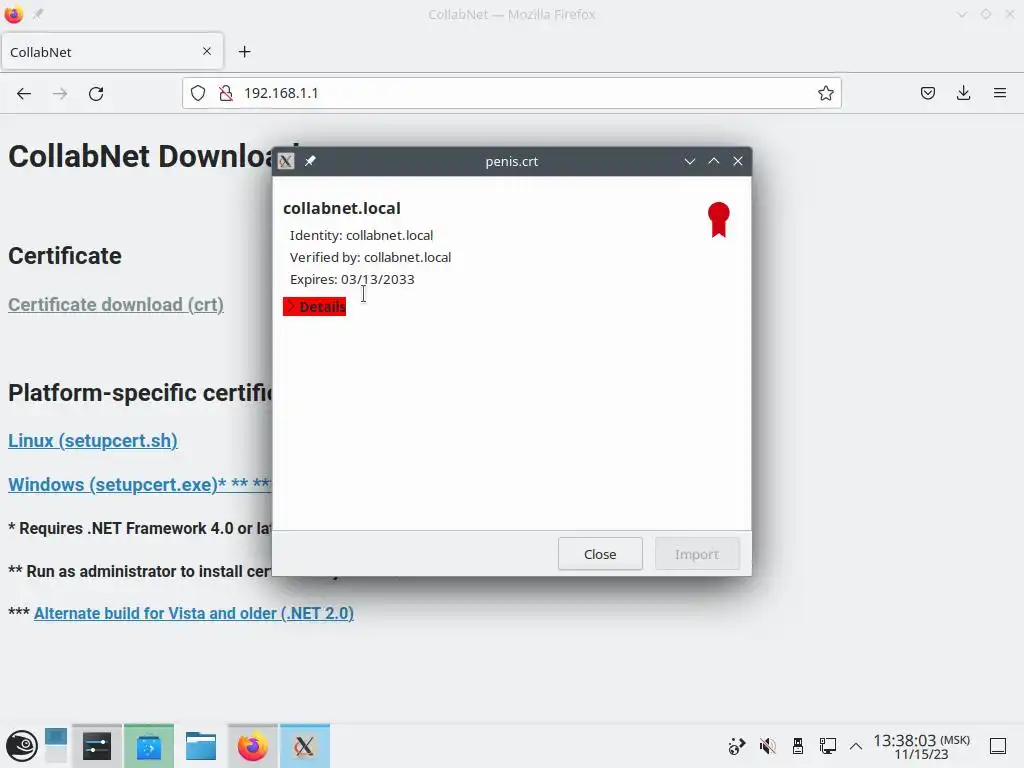Close the CollabNet tab
Viewport: 1024px width, 768px height.
[207, 51]
